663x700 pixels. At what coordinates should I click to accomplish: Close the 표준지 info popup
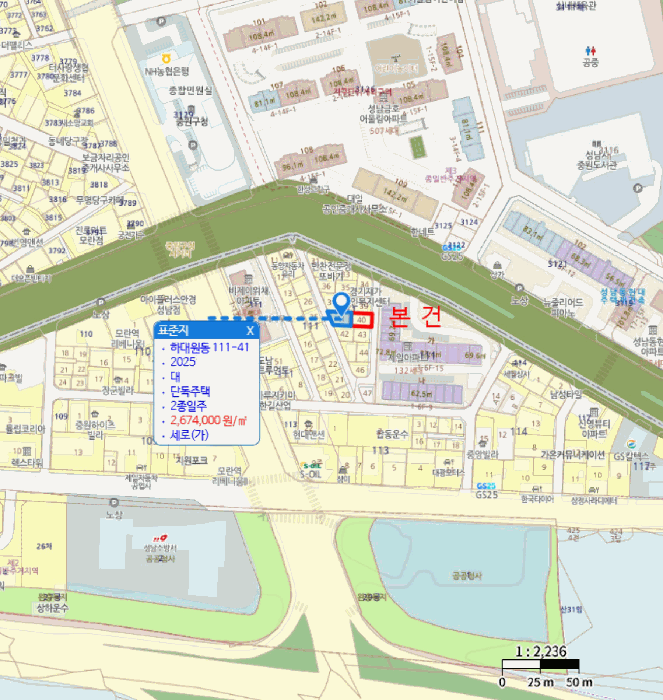pos(250,330)
